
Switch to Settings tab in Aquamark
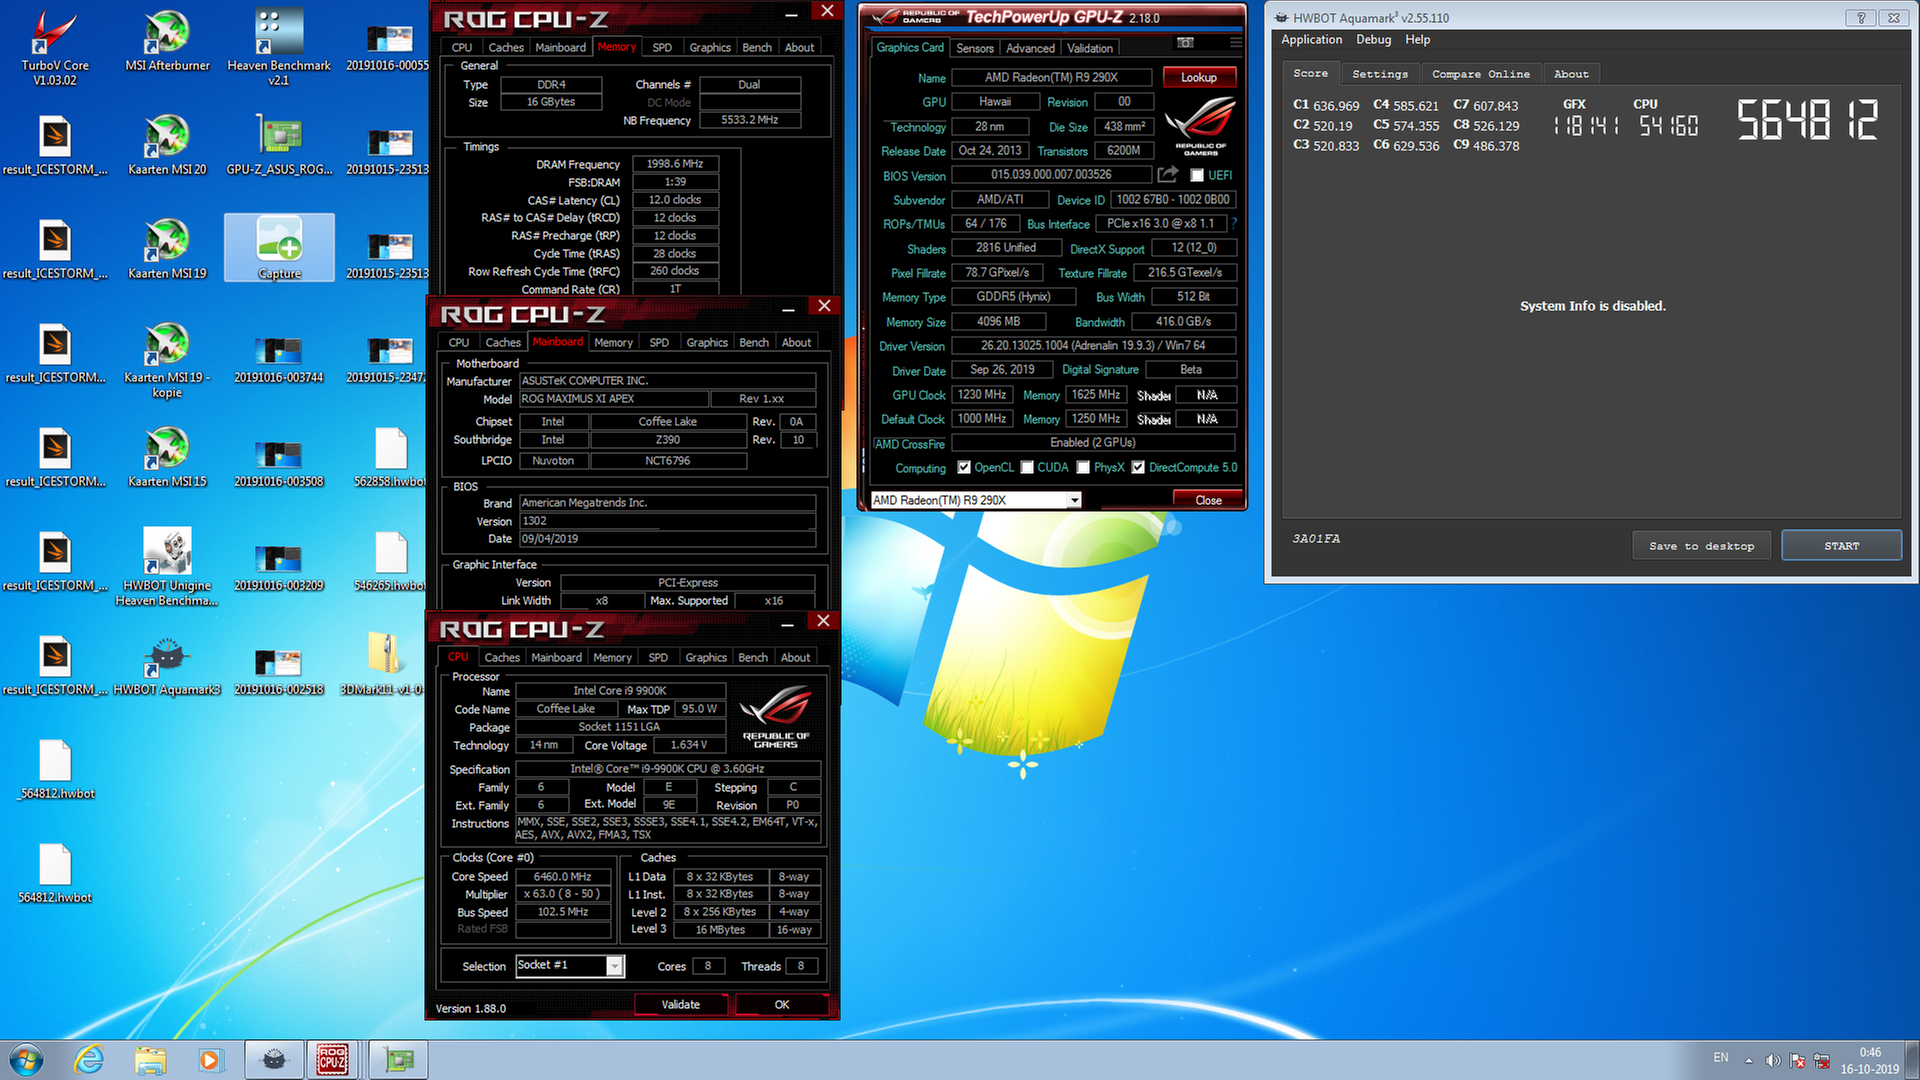click(x=1379, y=74)
